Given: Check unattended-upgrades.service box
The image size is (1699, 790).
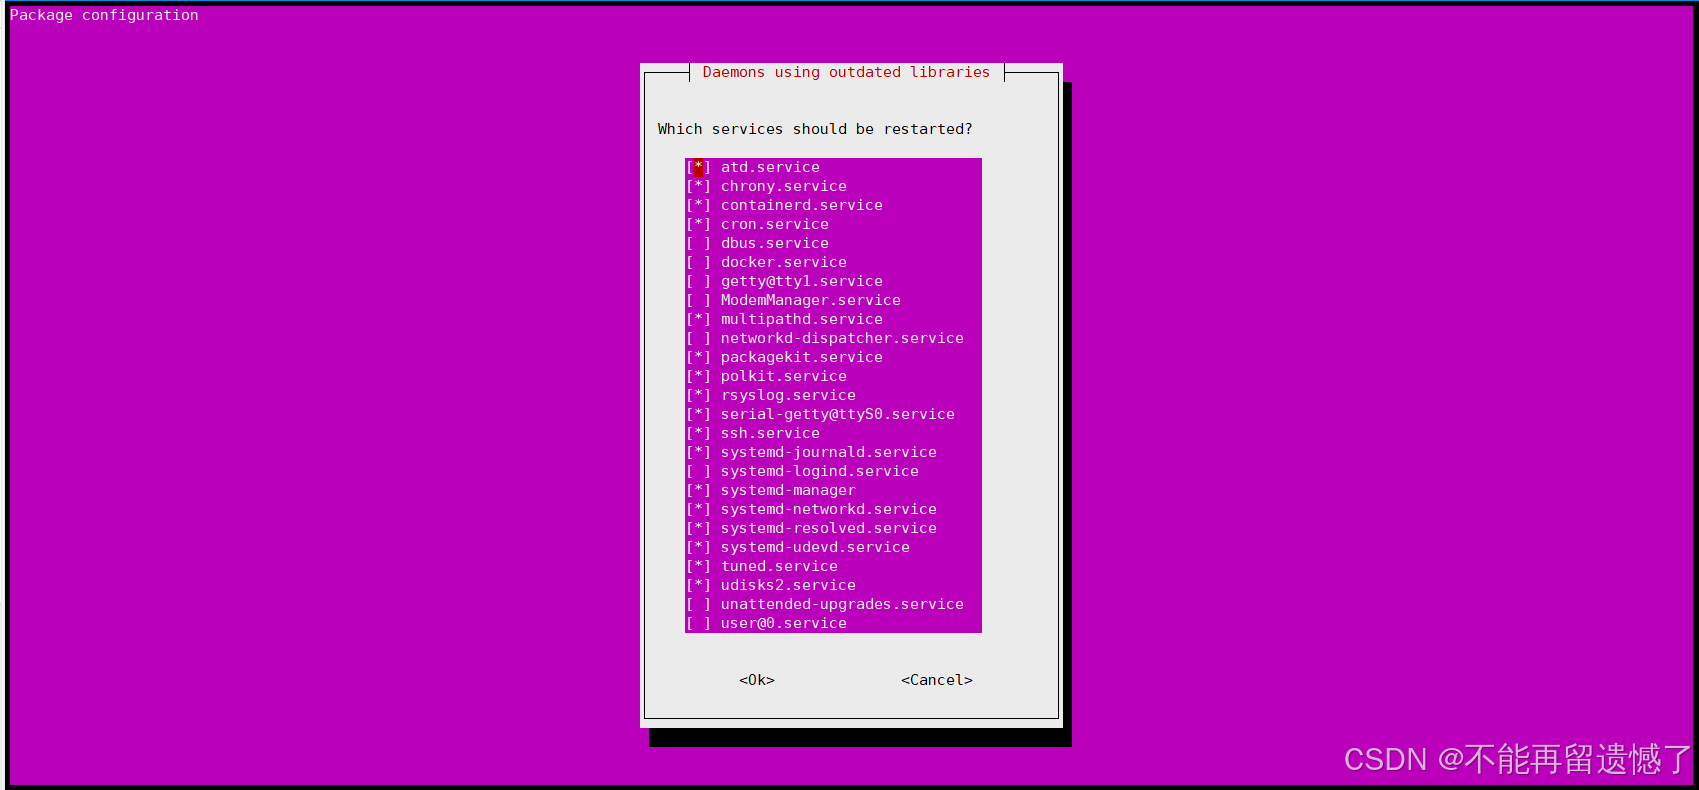Looking at the screenshot, I should click(x=698, y=604).
